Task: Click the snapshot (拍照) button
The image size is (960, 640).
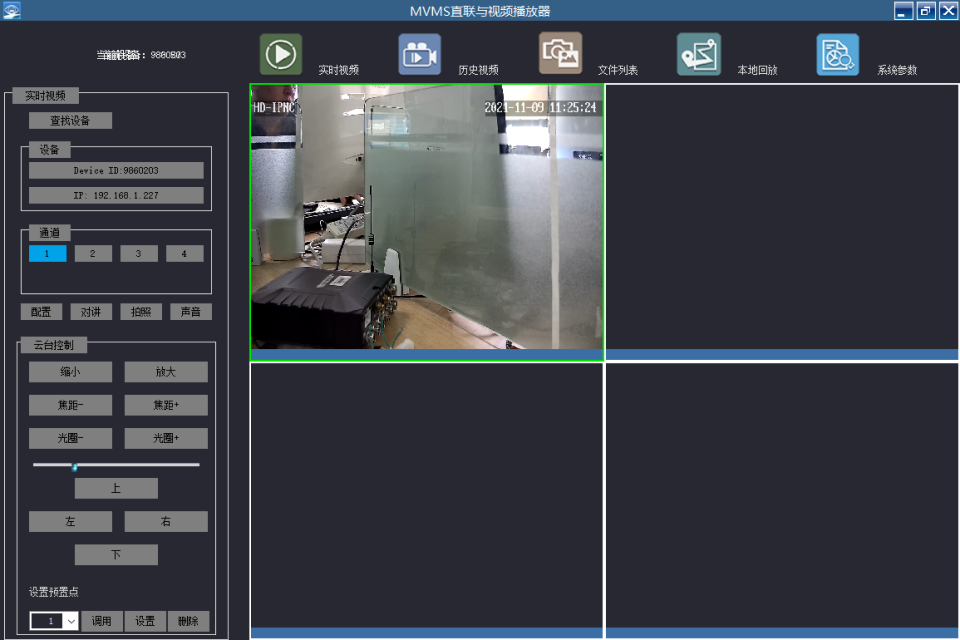Action: (x=141, y=312)
